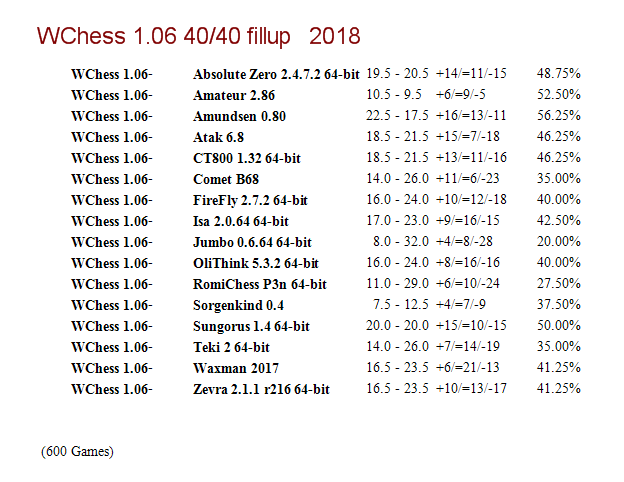
Task: Click OliThink 5.3.2 64-bit opponent
Action: [x=255, y=263]
